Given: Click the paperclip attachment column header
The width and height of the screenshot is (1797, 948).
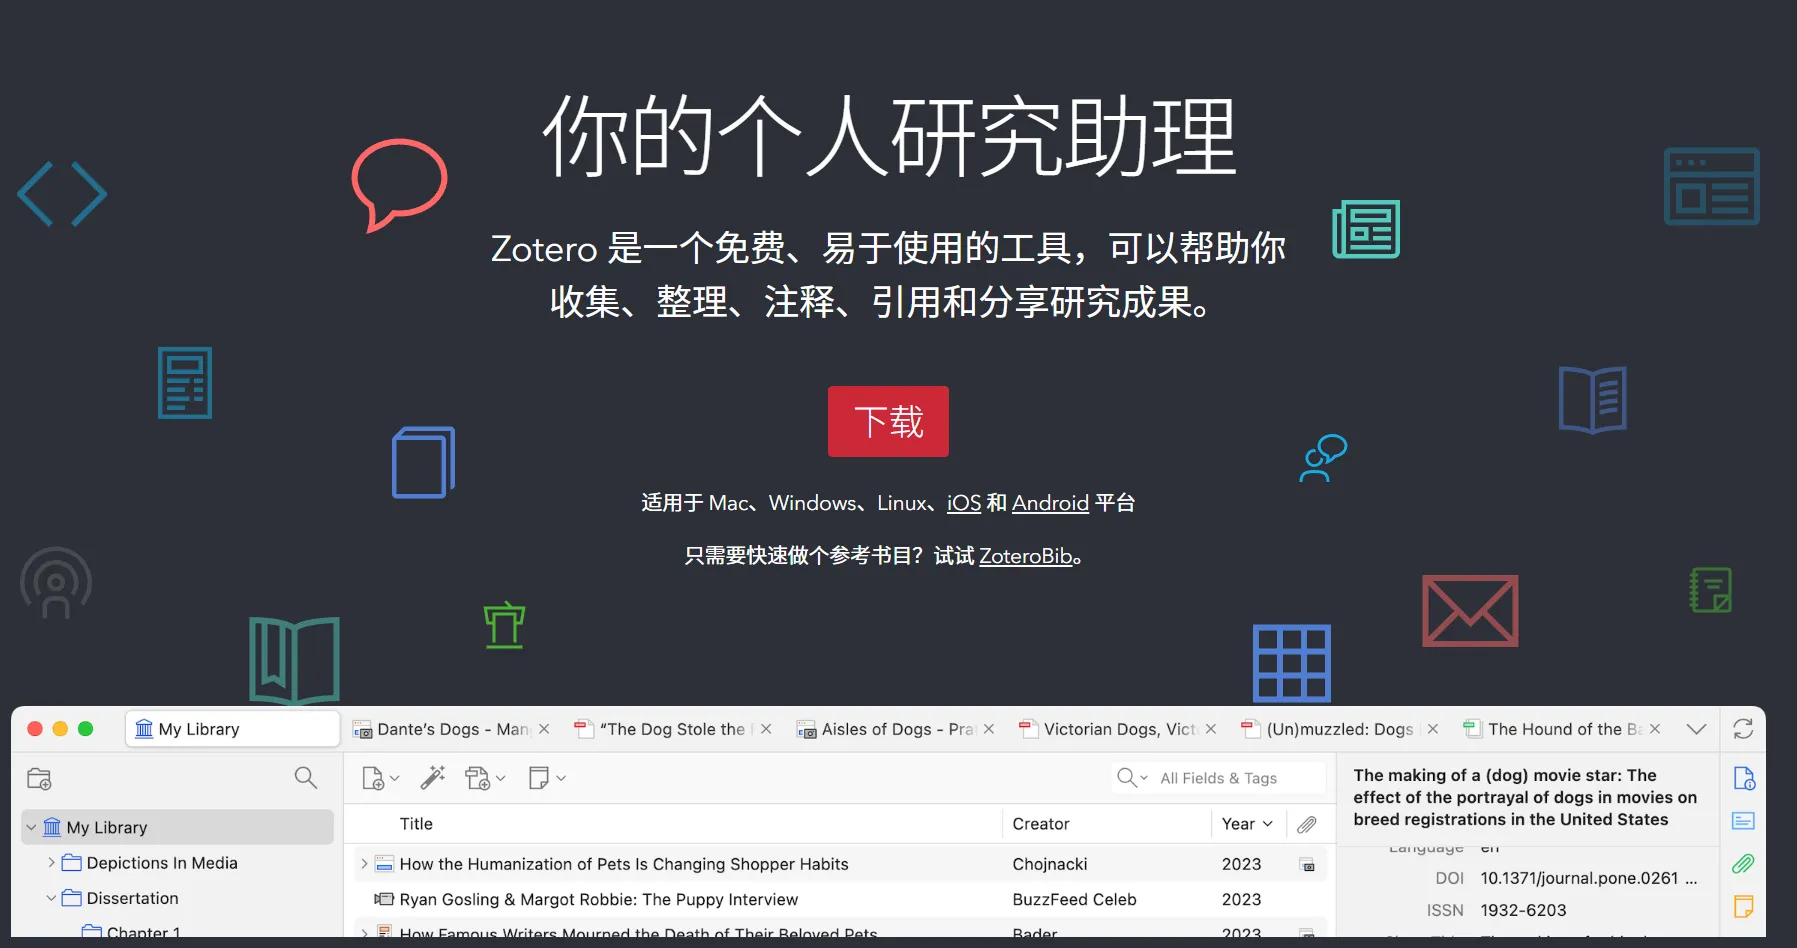Looking at the screenshot, I should 1307,823.
